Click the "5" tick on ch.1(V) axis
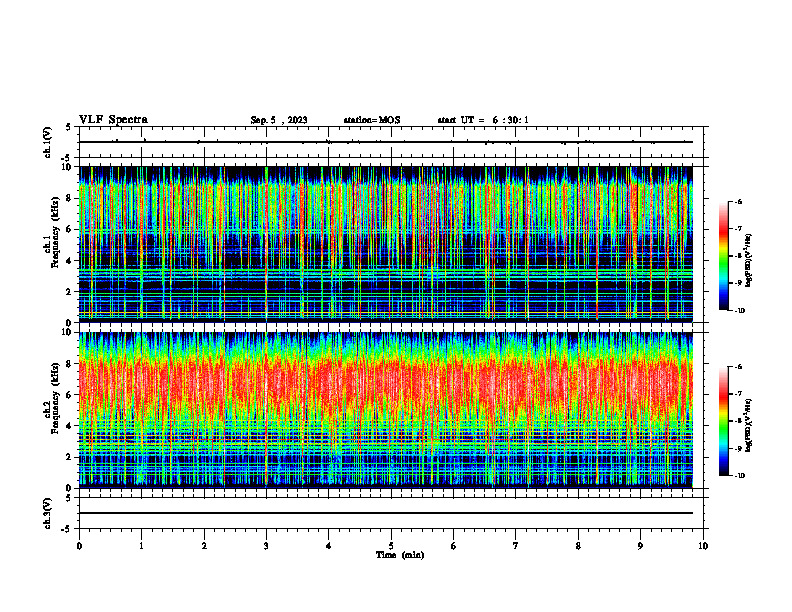 [x=69, y=127]
